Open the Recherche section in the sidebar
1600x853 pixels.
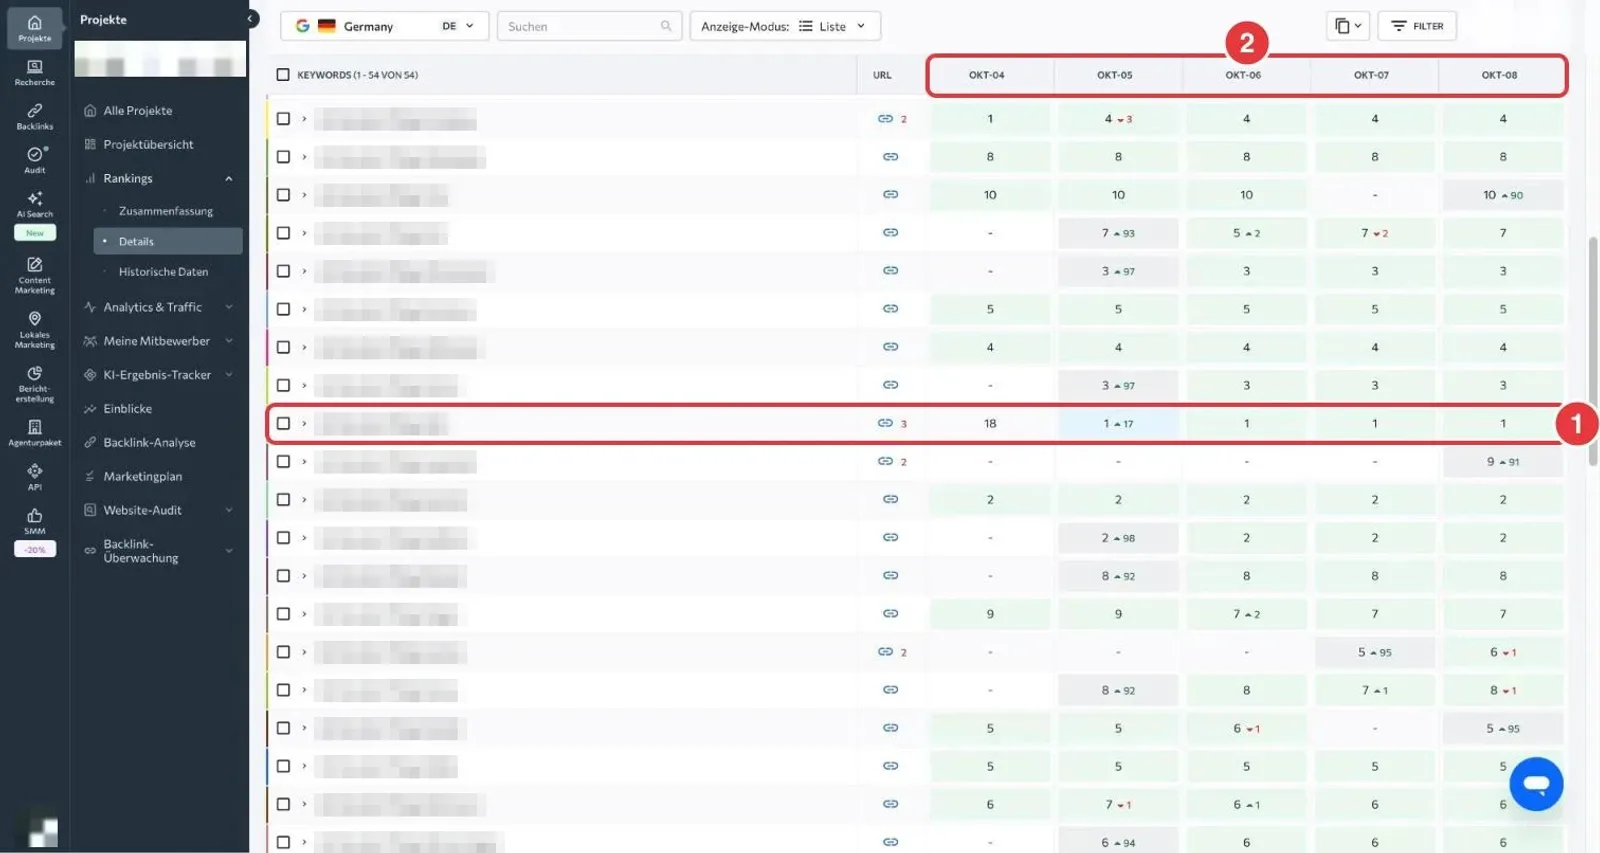34,72
